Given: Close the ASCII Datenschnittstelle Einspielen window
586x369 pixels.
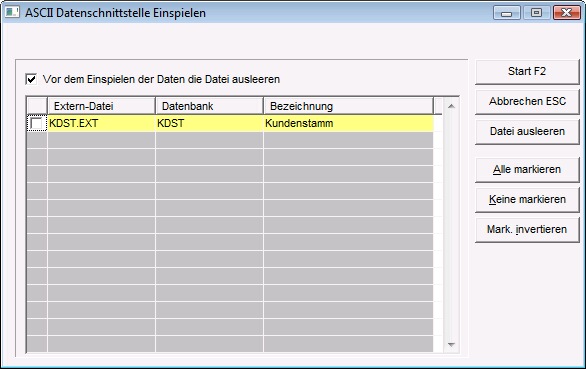Looking at the screenshot, I should (567, 13).
